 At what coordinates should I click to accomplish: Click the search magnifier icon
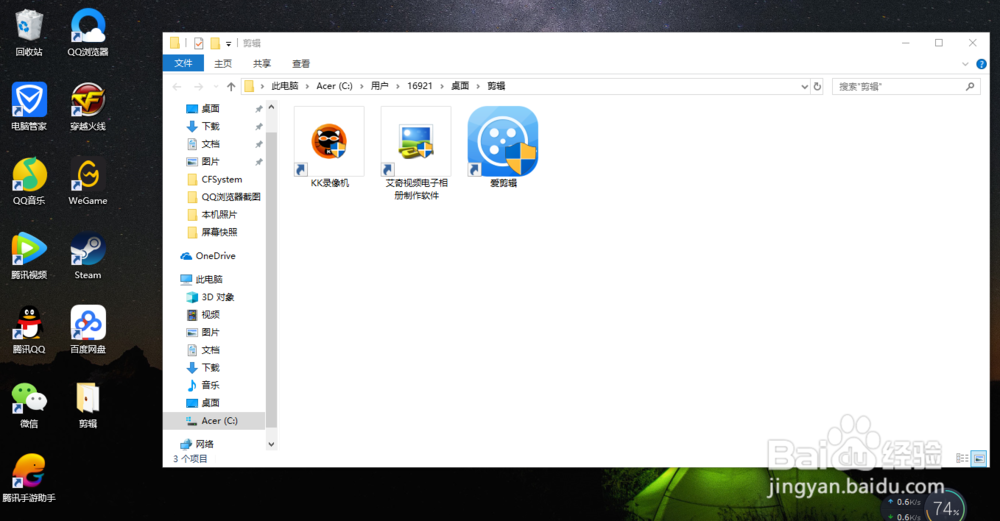point(970,86)
